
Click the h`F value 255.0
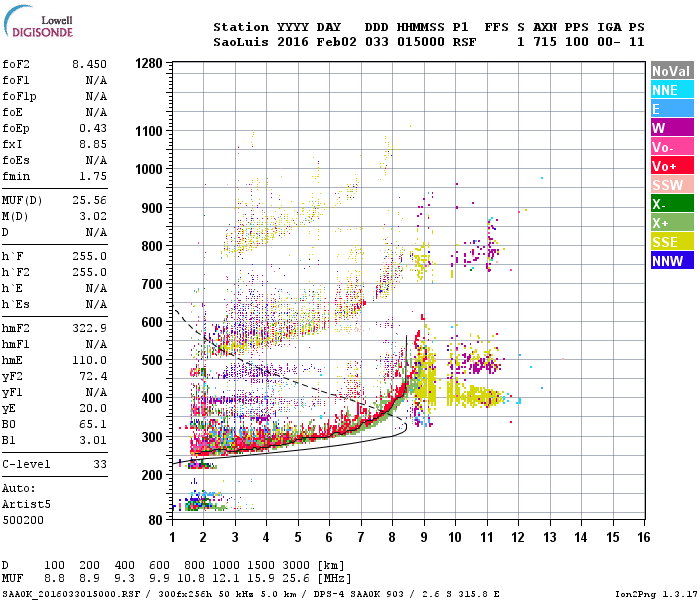pos(89,256)
